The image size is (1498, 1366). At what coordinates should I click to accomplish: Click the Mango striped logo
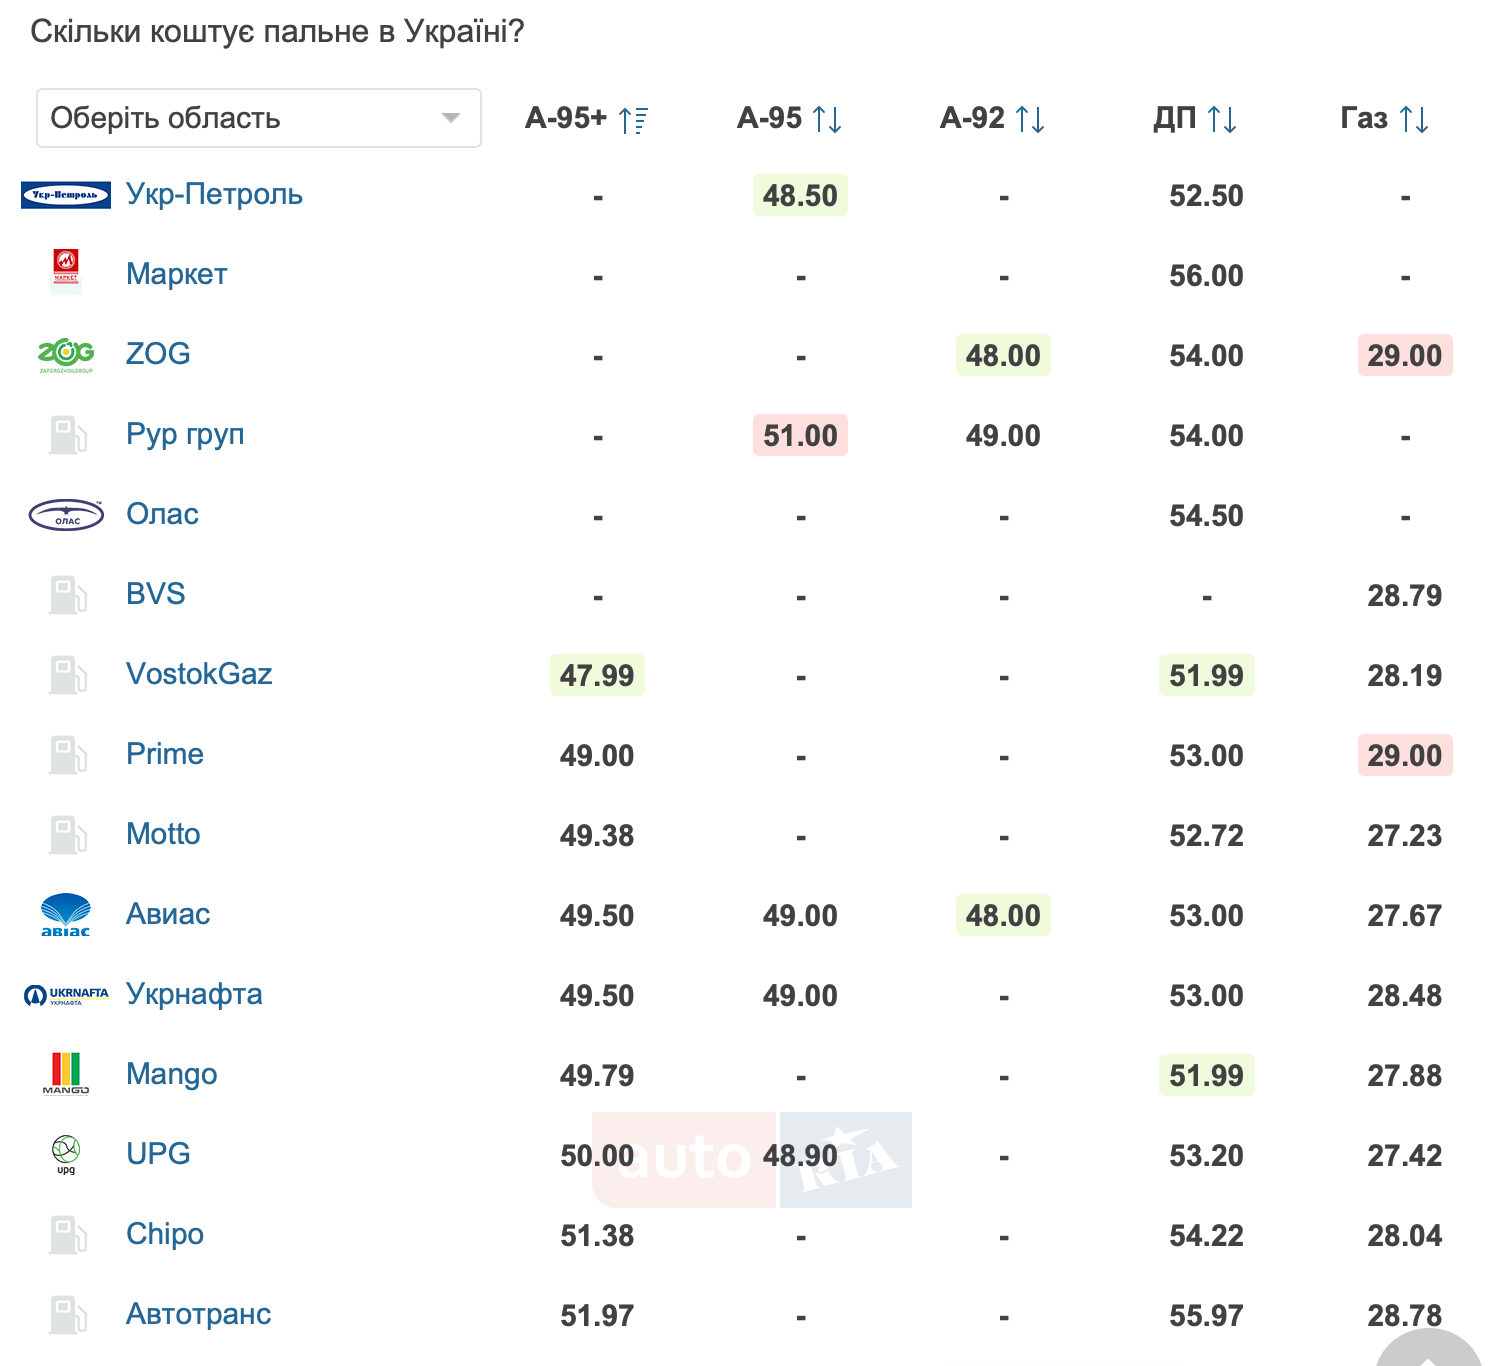tap(66, 1074)
